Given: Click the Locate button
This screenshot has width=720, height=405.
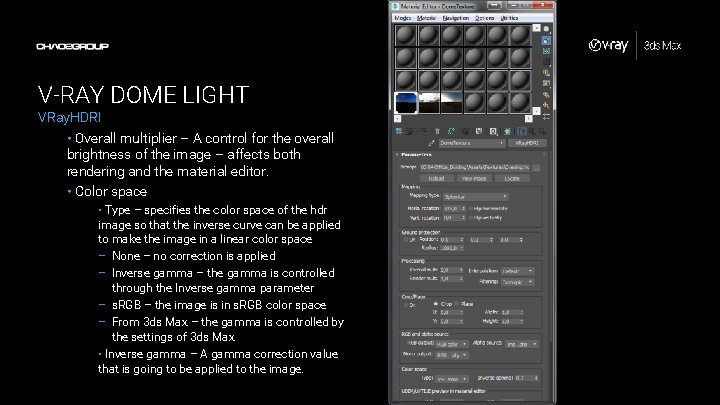Looking at the screenshot, I should click(x=512, y=179).
